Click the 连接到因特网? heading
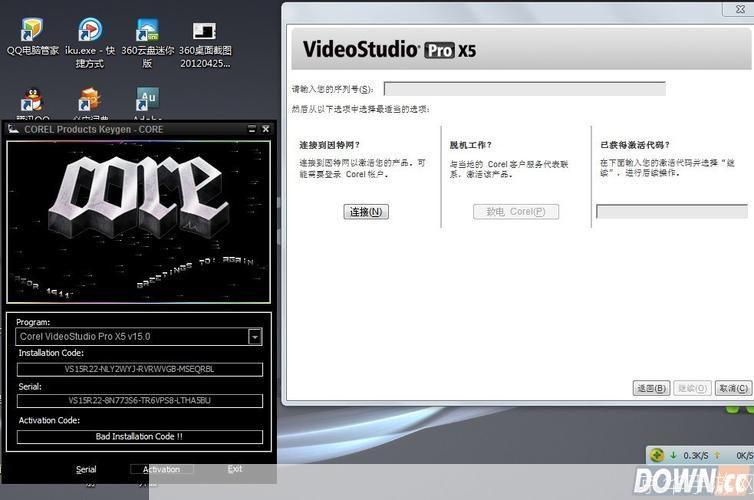Image resolution: width=754 pixels, height=500 pixels. coord(329,145)
